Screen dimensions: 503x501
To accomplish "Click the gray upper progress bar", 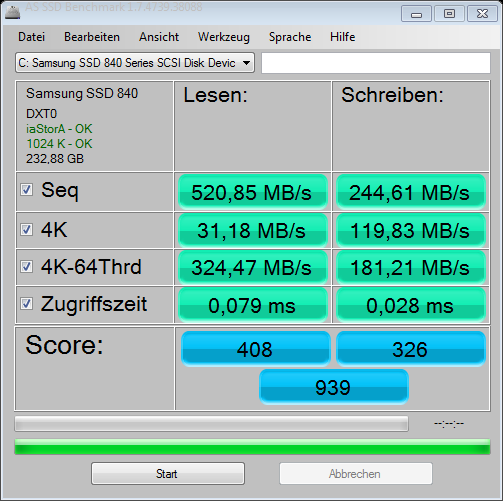I will tap(211, 423).
